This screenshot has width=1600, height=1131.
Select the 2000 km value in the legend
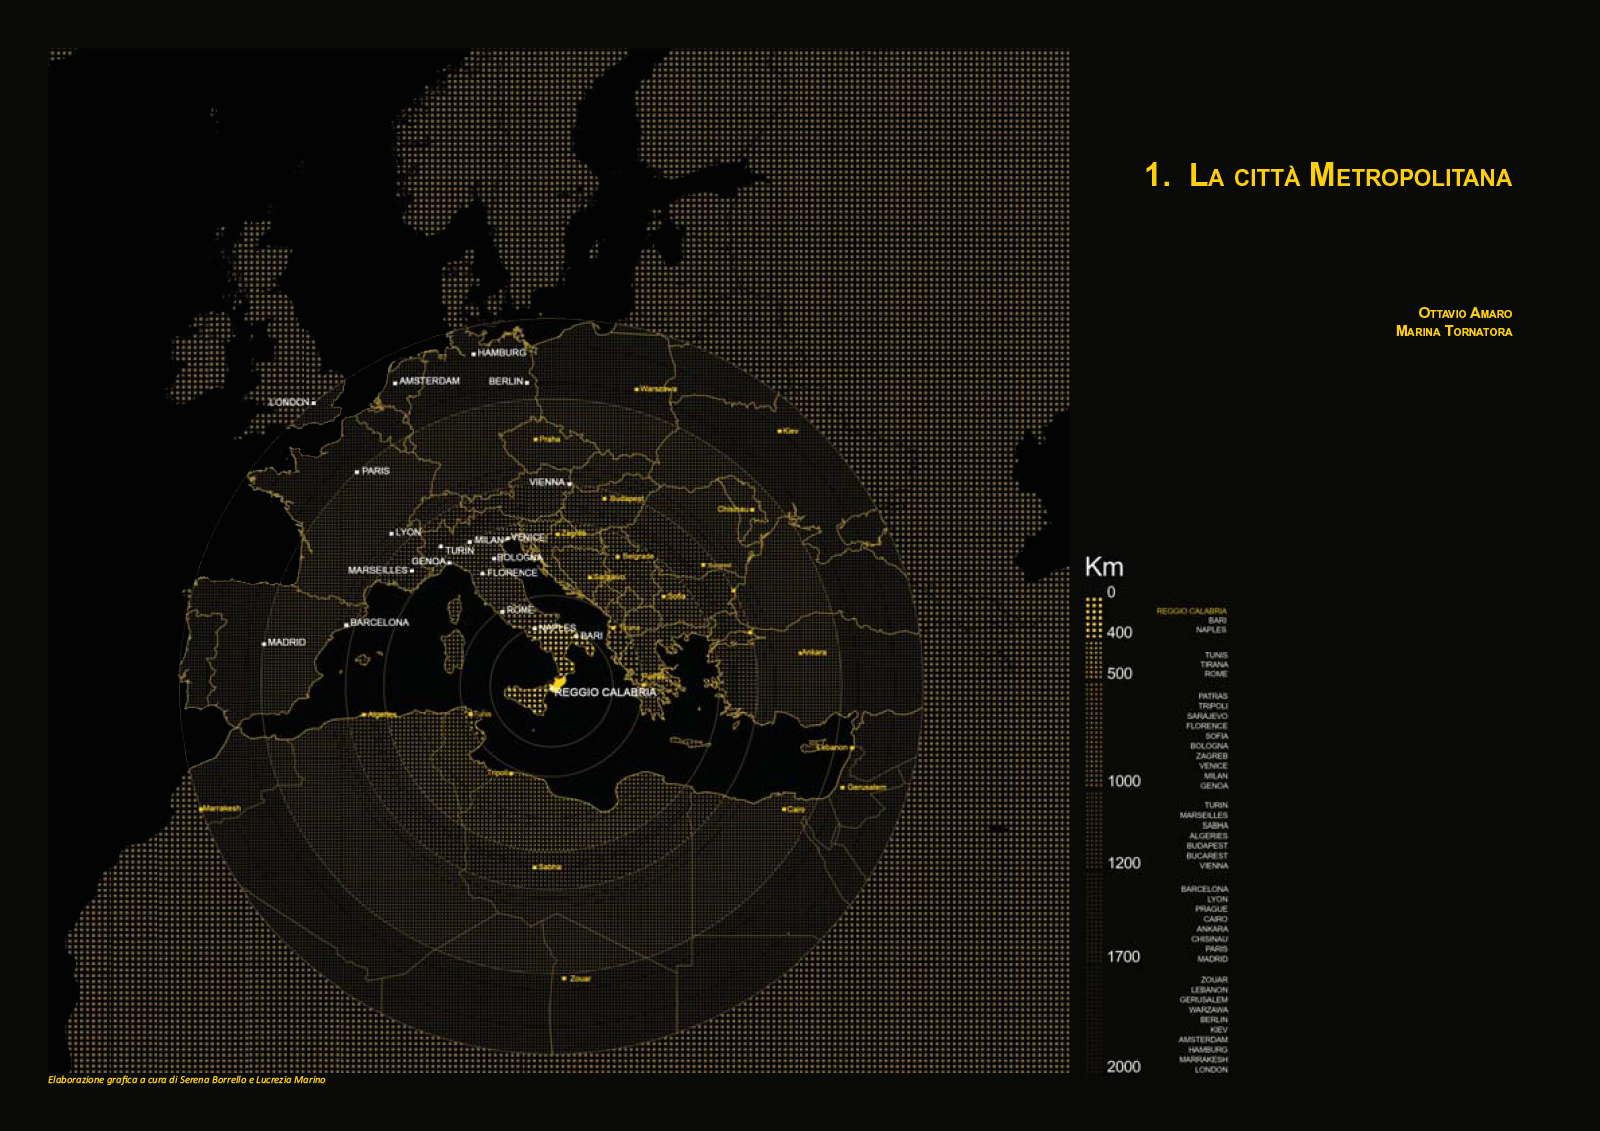click(1123, 1067)
